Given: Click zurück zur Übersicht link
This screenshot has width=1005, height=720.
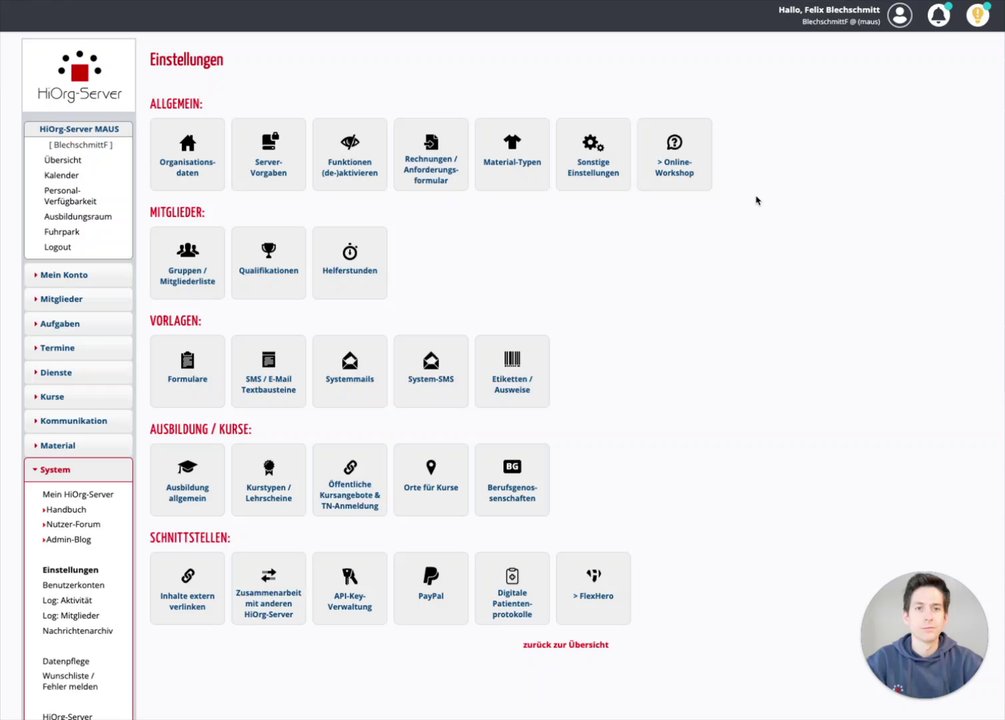Looking at the screenshot, I should pos(565,645).
